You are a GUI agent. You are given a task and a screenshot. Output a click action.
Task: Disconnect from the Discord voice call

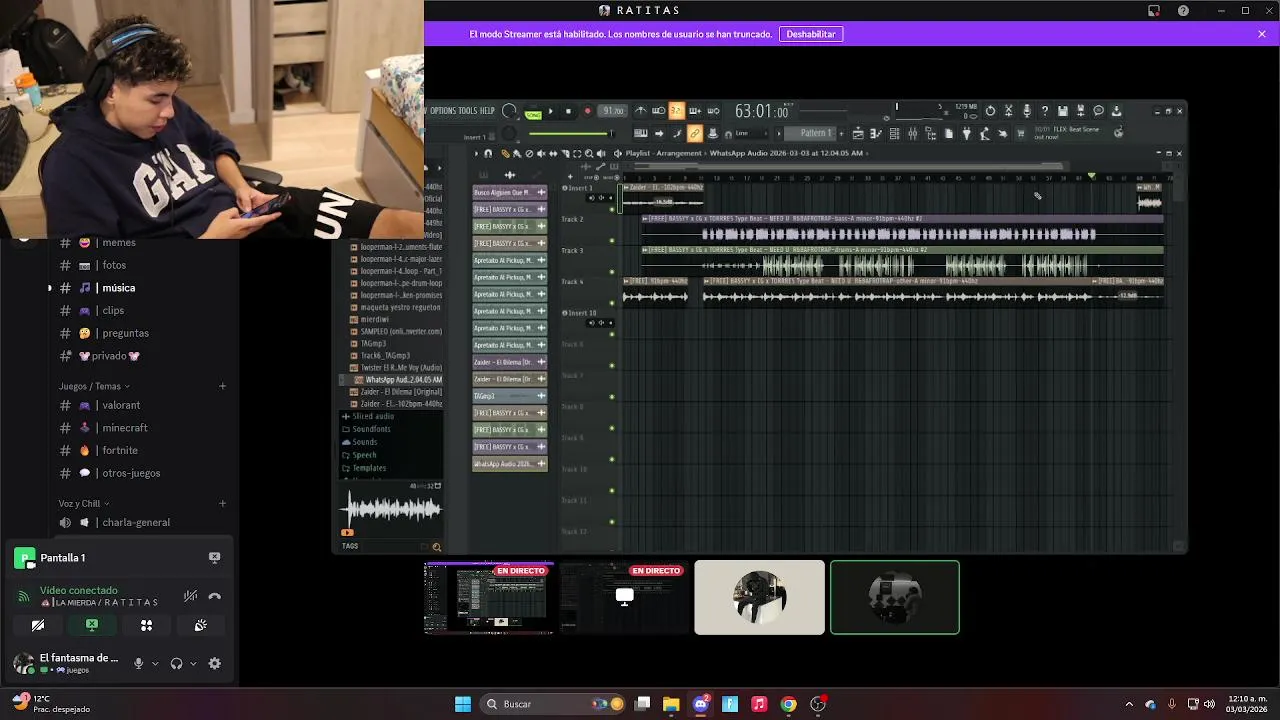[x=214, y=596]
